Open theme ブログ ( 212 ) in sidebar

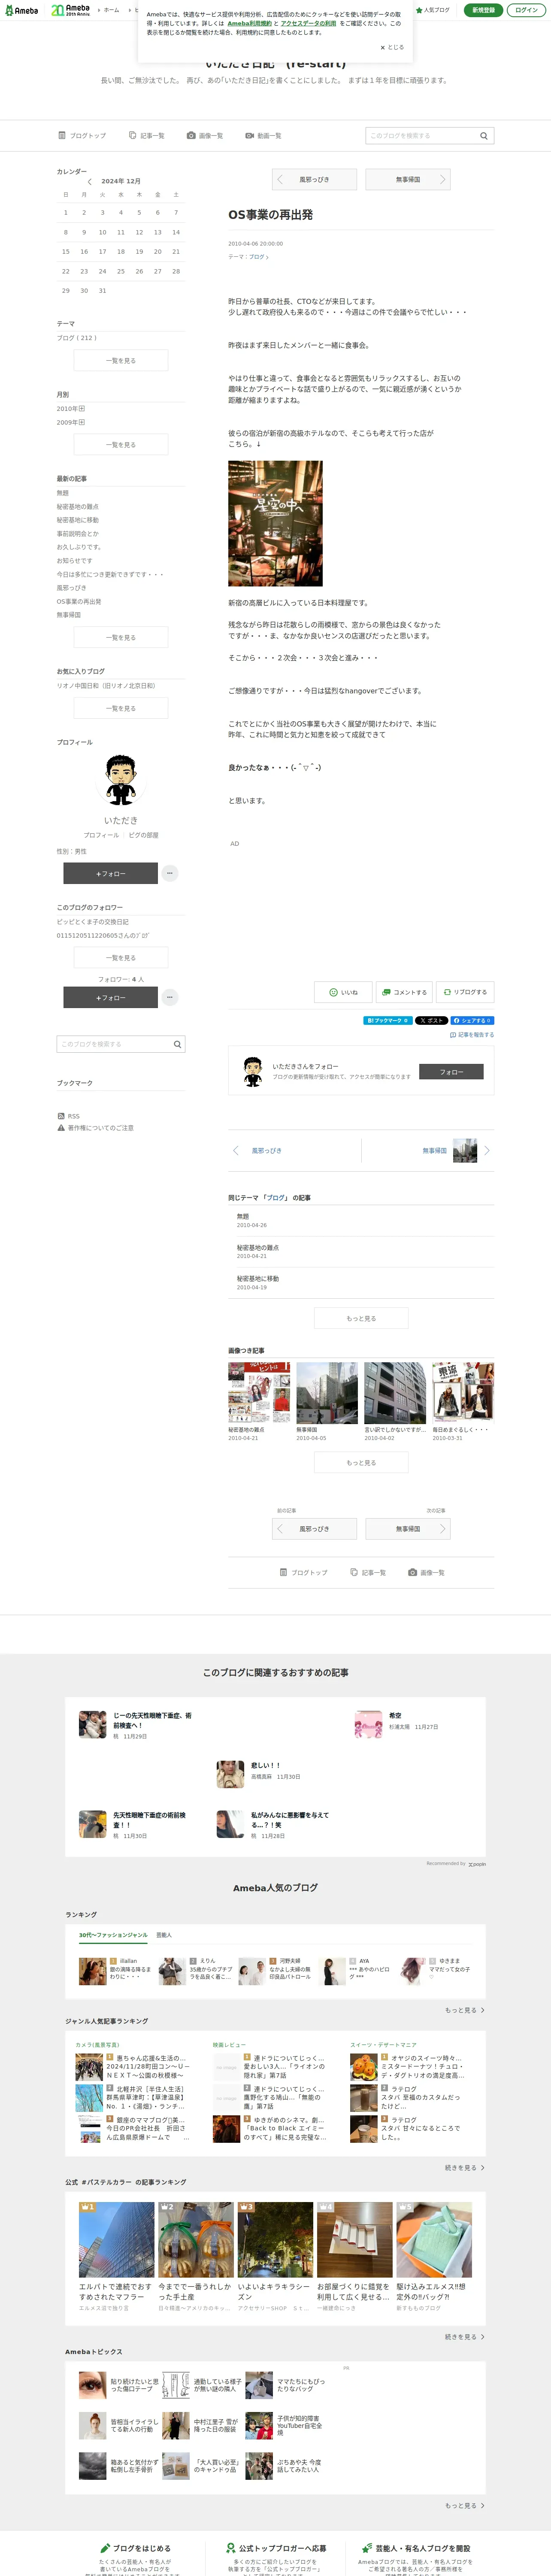[77, 338]
